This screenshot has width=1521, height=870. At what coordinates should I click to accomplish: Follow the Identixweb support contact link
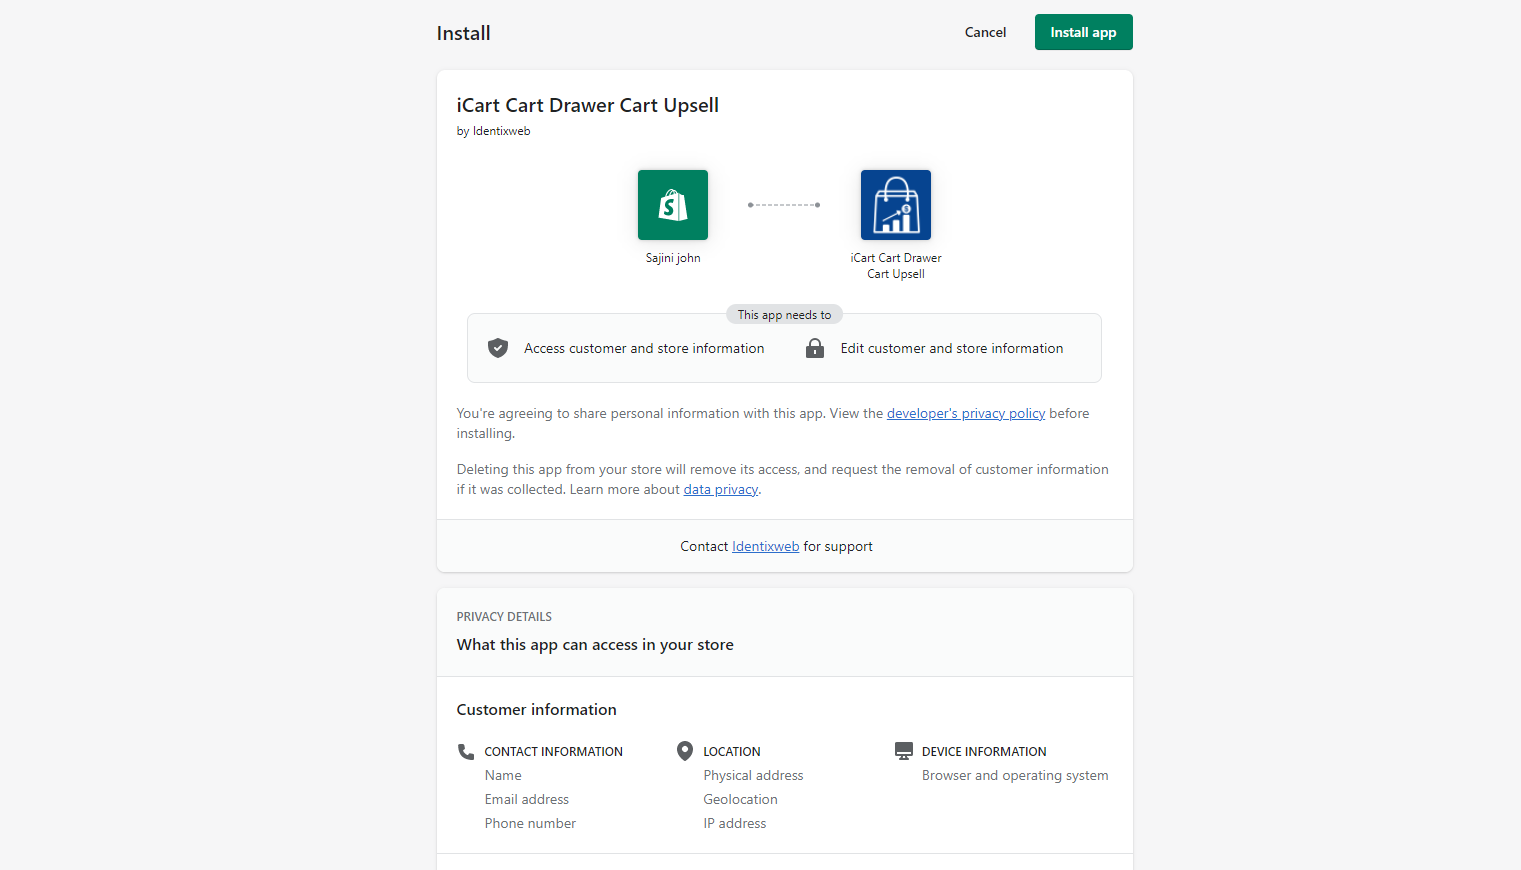pyautogui.click(x=765, y=546)
